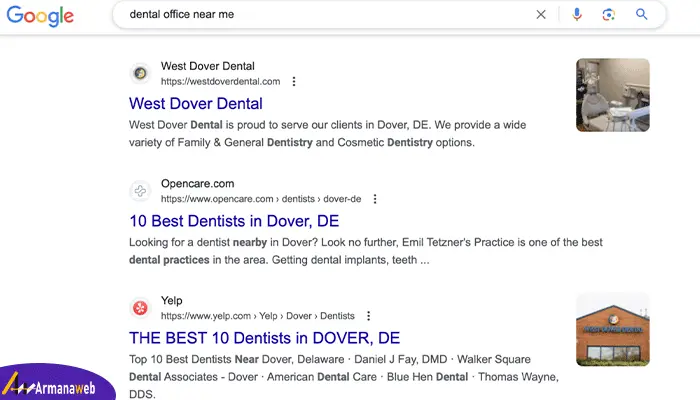
Task: Click the yelp.com Dover Dentists breadcrumb
Action: [258, 316]
